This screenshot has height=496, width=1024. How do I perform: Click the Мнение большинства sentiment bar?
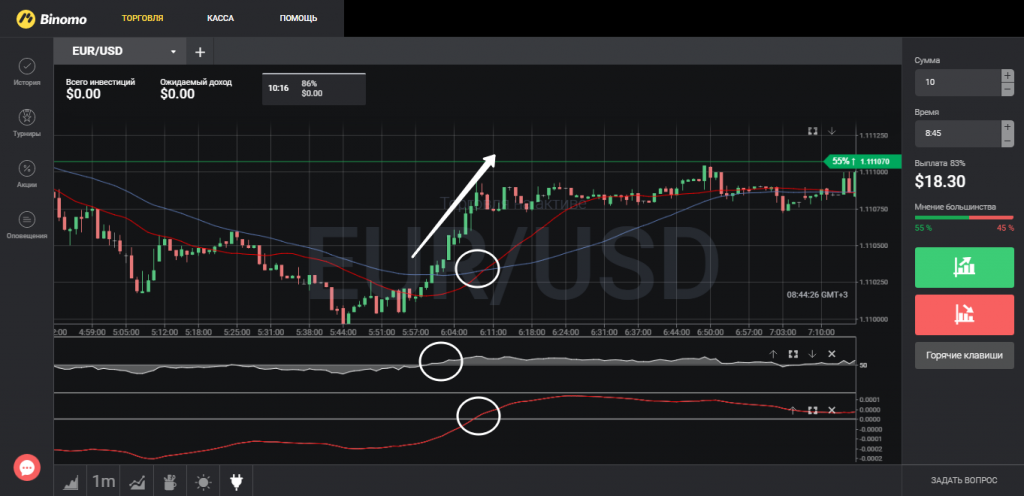[x=964, y=217]
